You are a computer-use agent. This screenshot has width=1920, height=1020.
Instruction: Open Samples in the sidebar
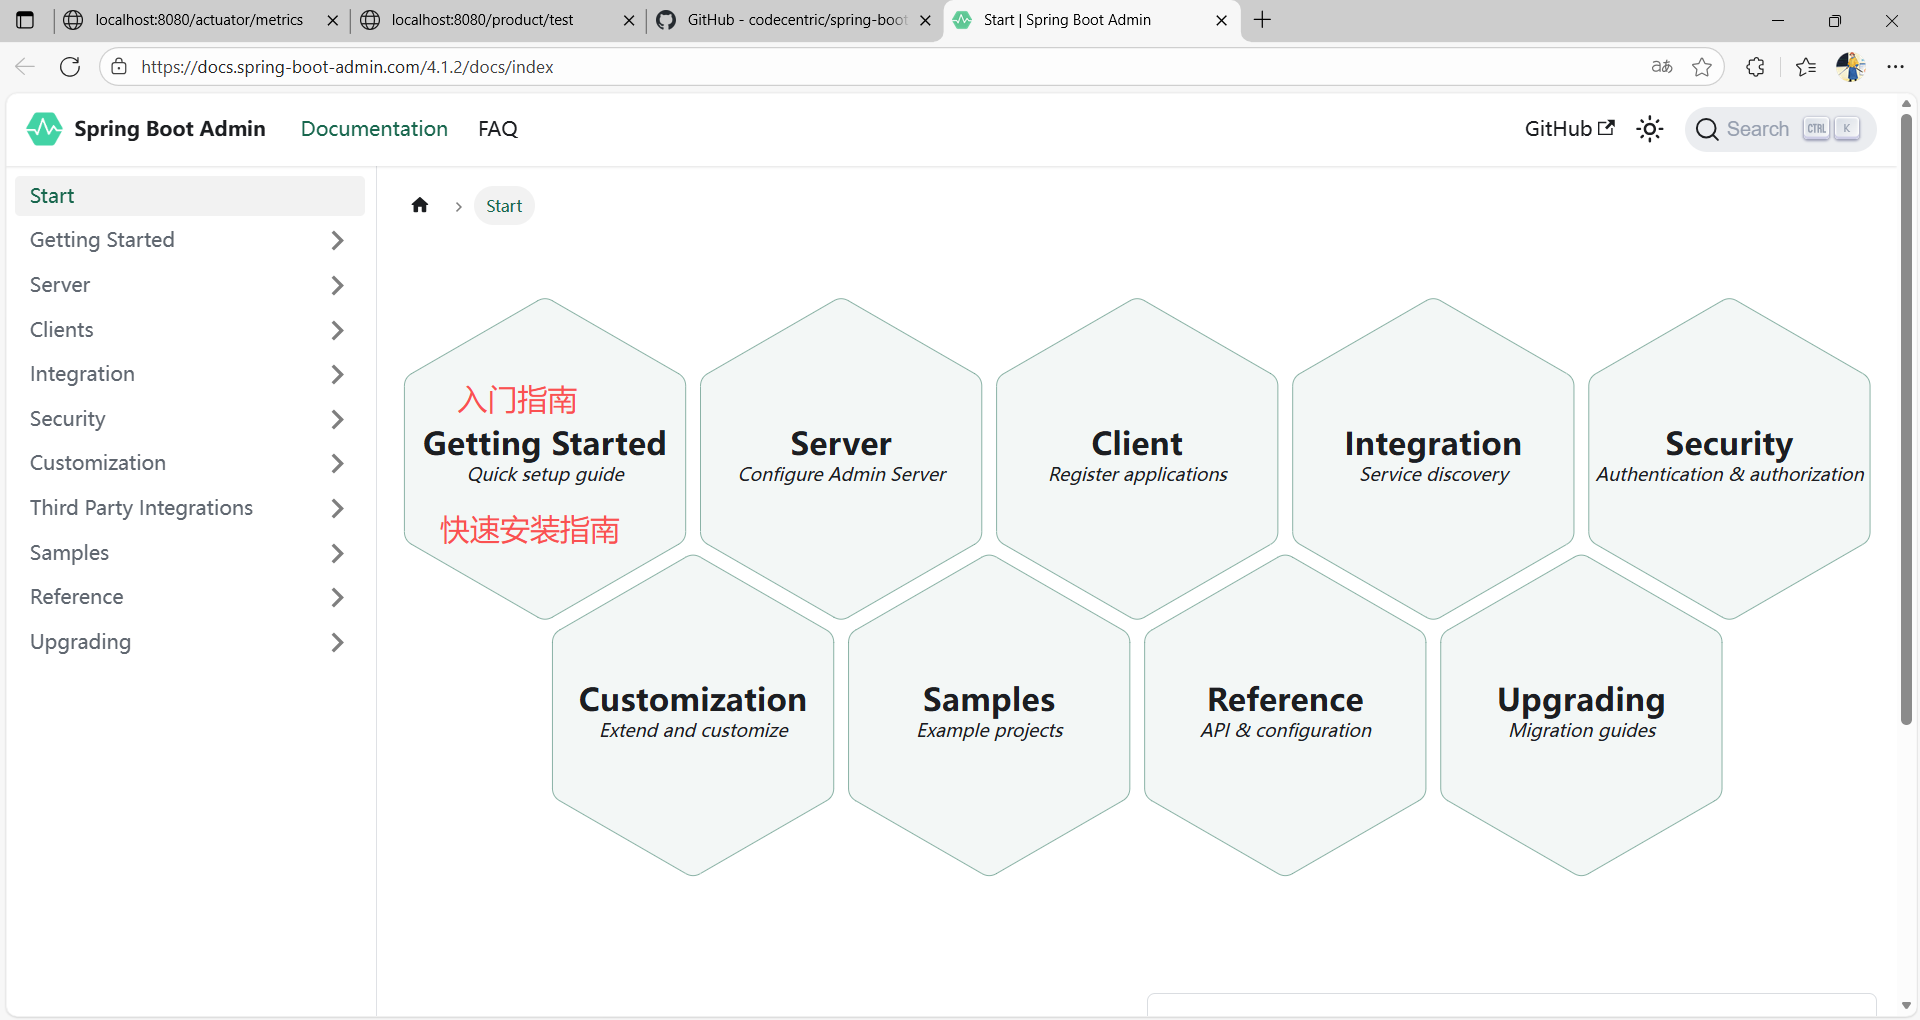click(x=69, y=553)
